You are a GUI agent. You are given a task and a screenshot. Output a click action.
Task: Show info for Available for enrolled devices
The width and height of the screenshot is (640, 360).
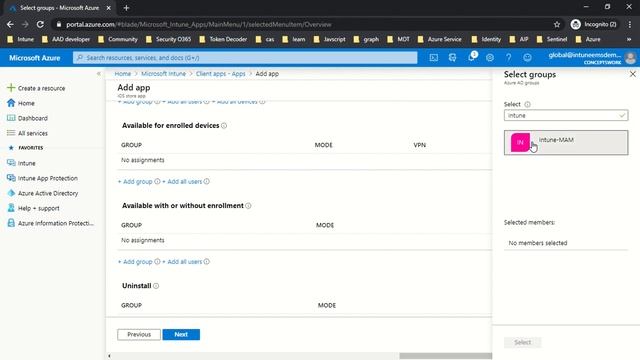224,126
